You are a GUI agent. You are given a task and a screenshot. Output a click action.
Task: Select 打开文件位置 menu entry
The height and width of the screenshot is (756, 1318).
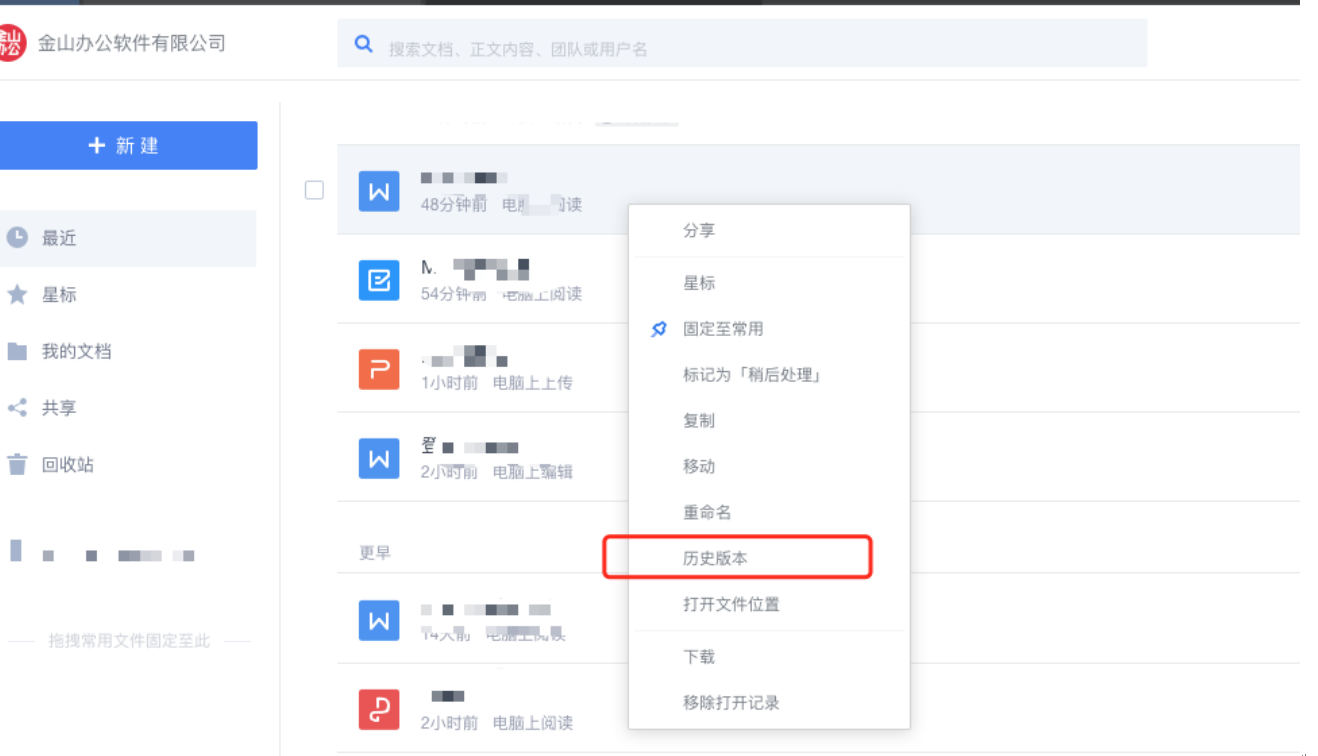coord(731,604)
